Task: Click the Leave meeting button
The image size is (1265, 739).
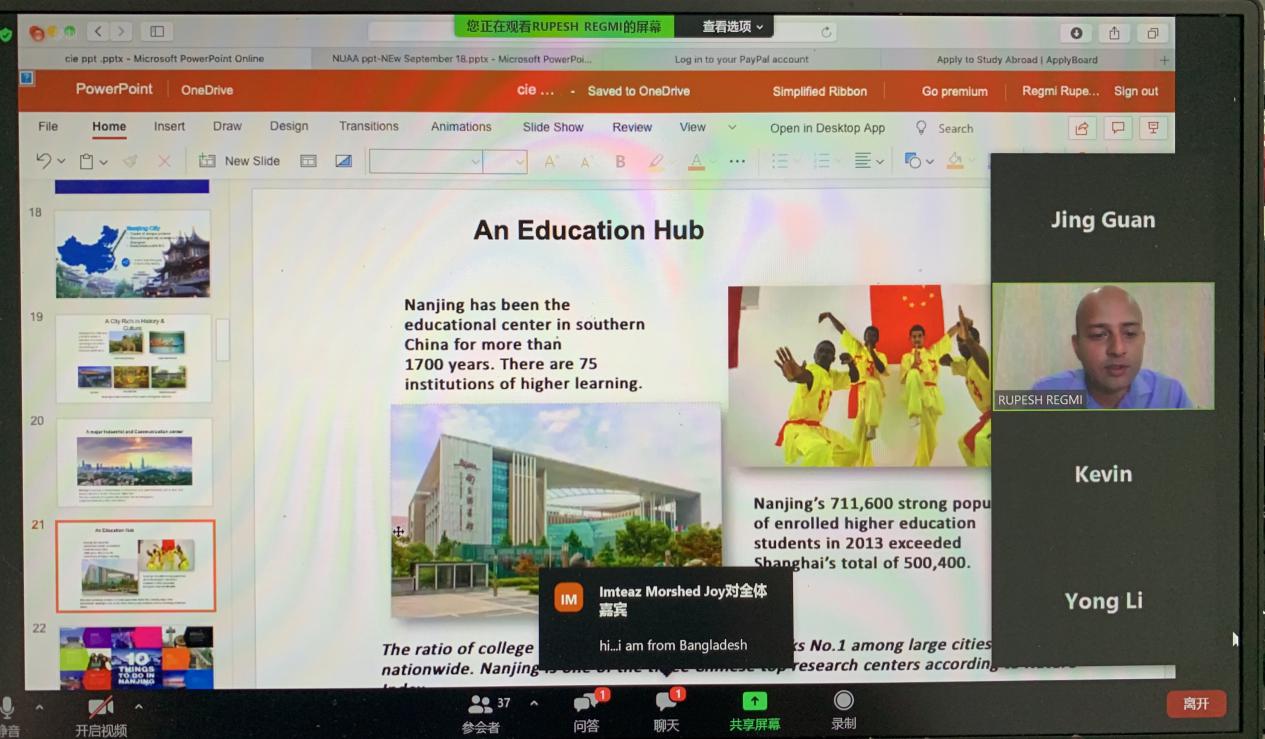Action: point(1195,704)
